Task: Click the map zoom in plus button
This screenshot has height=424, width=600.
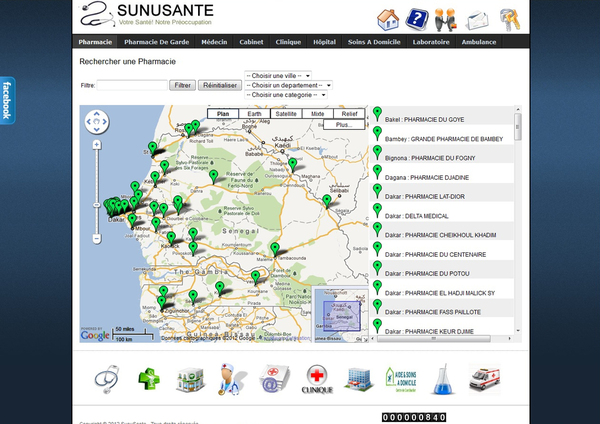Action: click(x=97, y=145)
